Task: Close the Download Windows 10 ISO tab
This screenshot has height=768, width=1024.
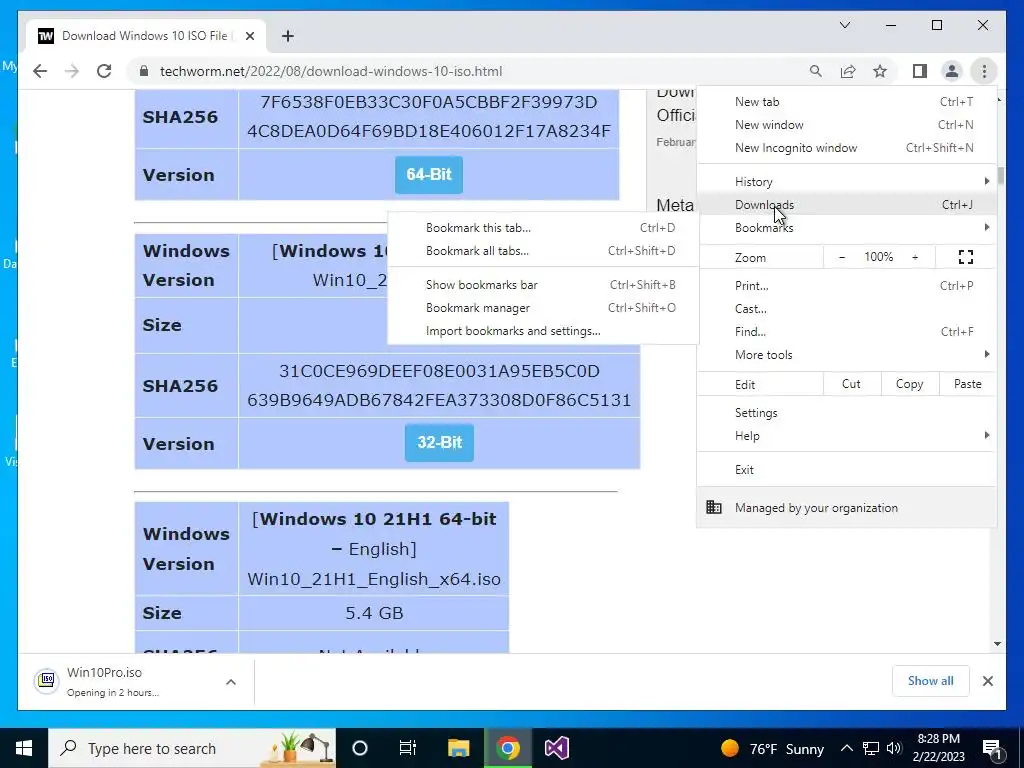Action: pyautogui.click(x=249, y=36)
